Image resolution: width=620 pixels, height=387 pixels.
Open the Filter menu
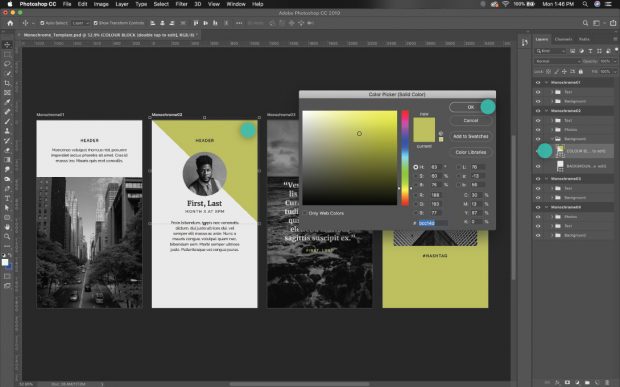[181, 4]
